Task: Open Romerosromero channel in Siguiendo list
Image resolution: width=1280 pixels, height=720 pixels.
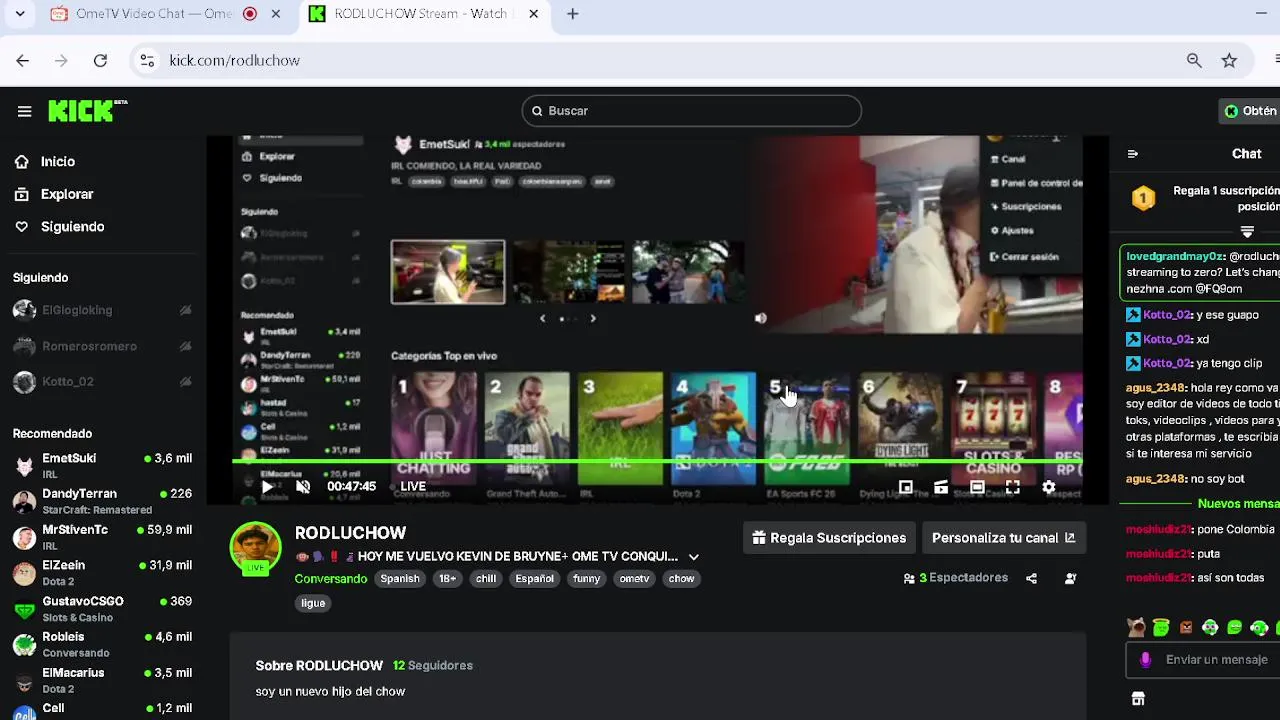Action: [x=102, y=346]
